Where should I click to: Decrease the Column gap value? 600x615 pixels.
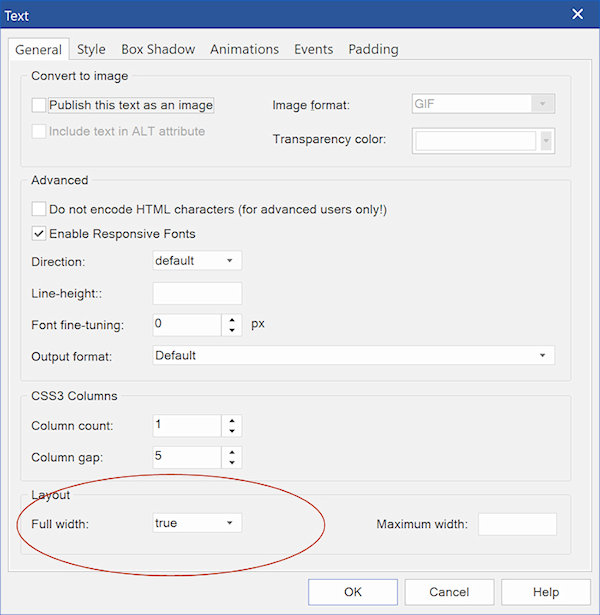point(232,464)
